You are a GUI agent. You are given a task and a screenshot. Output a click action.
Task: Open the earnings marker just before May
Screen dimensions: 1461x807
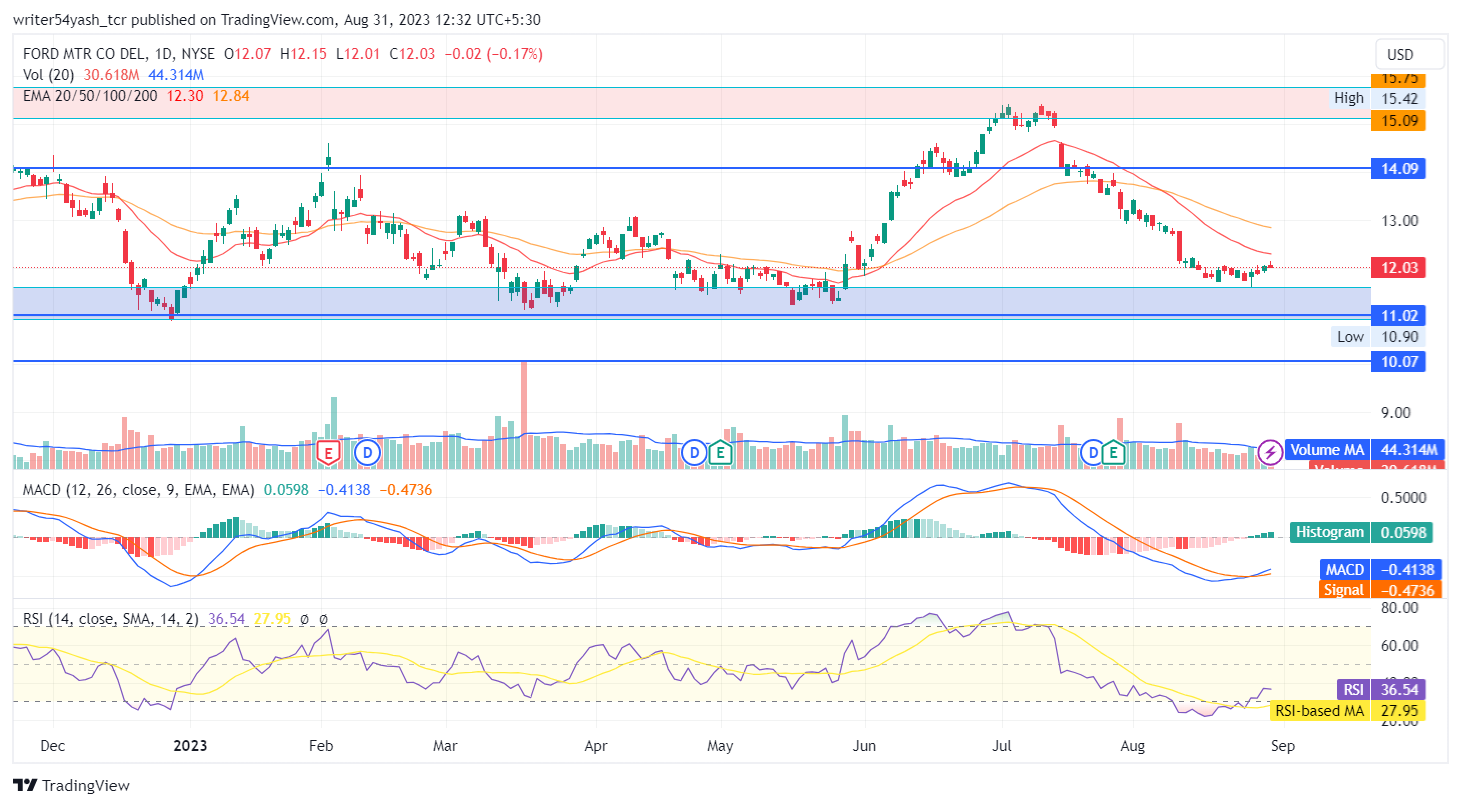pos(720,452)
